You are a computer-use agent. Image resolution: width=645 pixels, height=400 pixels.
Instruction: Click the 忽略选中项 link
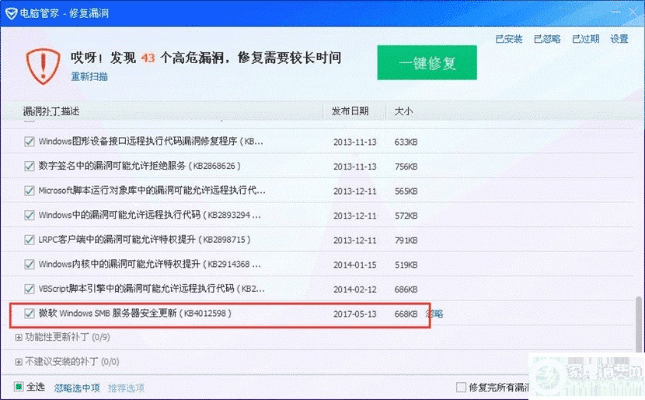(x=77, y=388)
